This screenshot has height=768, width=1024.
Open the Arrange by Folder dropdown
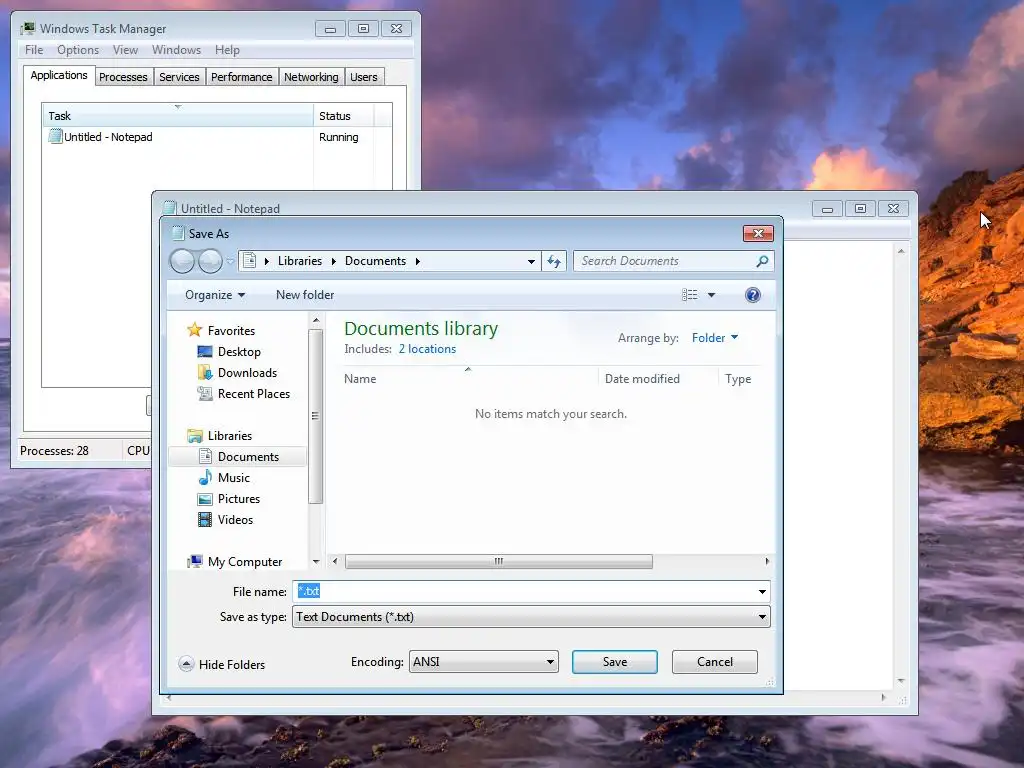click(x=714, y=338)
